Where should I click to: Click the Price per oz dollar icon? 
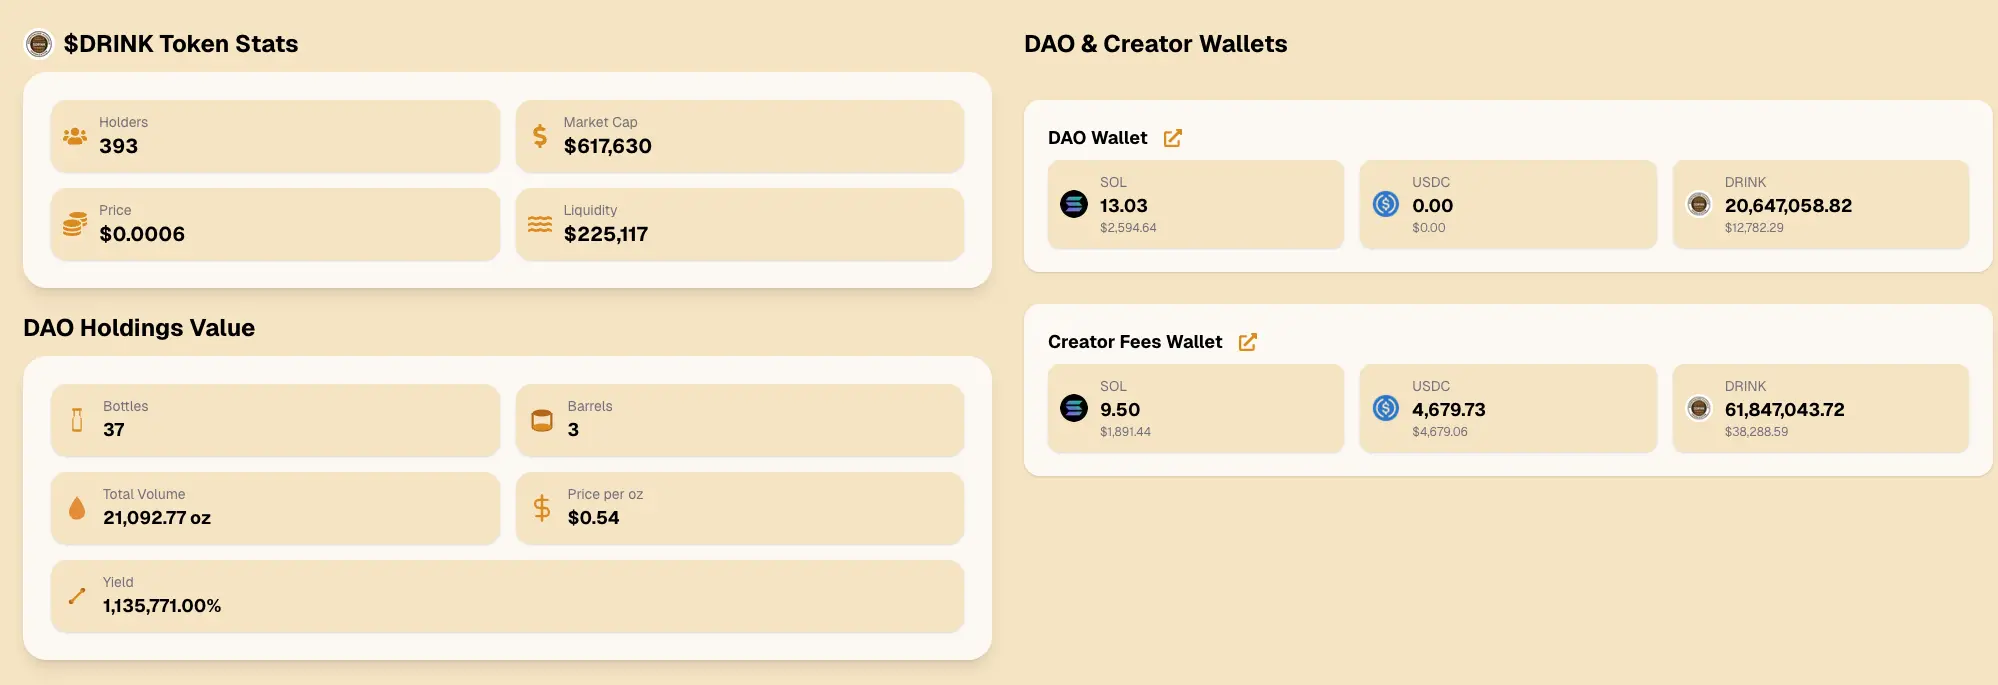pyautogui.click(x=542, y=508)
